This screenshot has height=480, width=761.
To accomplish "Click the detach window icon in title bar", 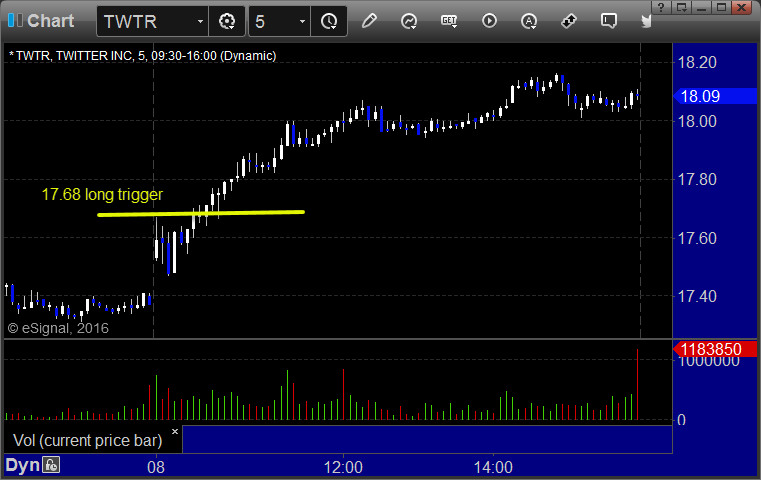I will point(681,7).
